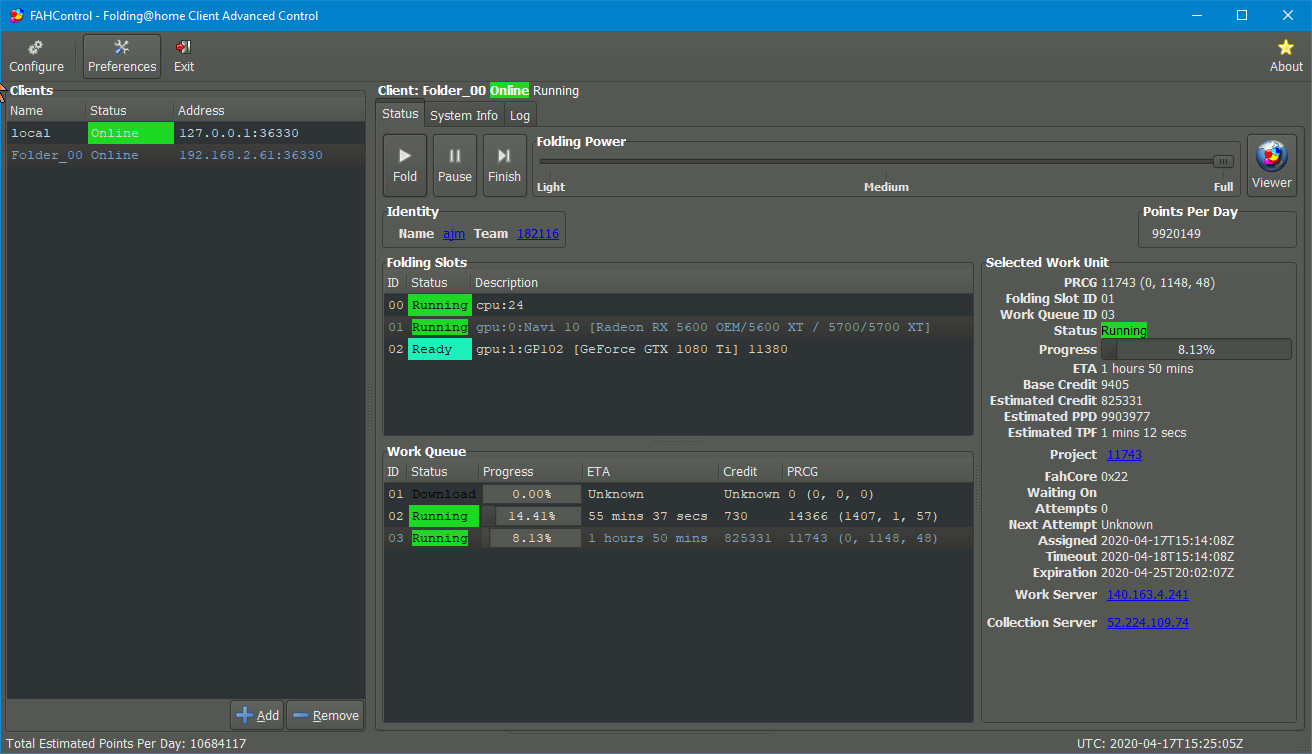This screenshot has width=1312, height=754.
Task: Select folding slot 01 Navi 10 GPU
Action: (678, 327)
